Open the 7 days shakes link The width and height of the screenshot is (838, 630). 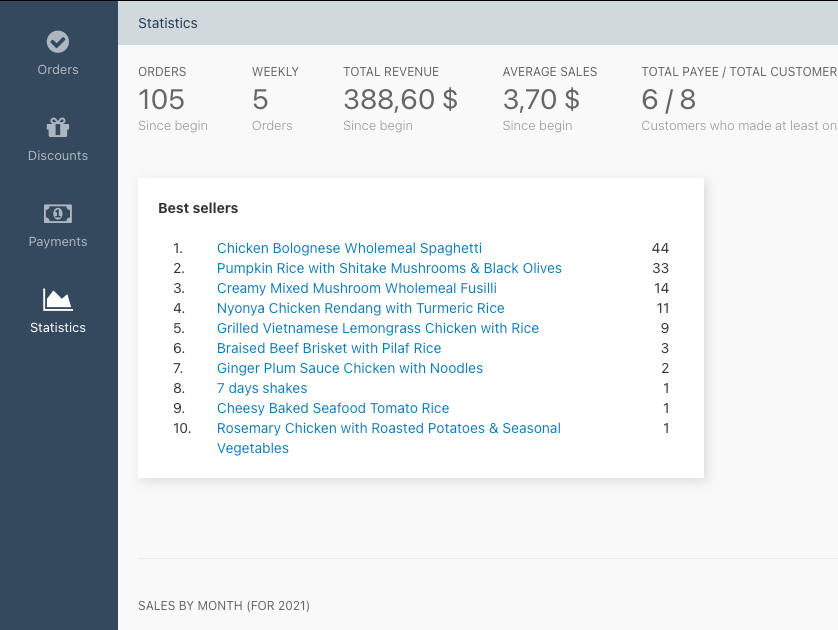coord(262,388)
